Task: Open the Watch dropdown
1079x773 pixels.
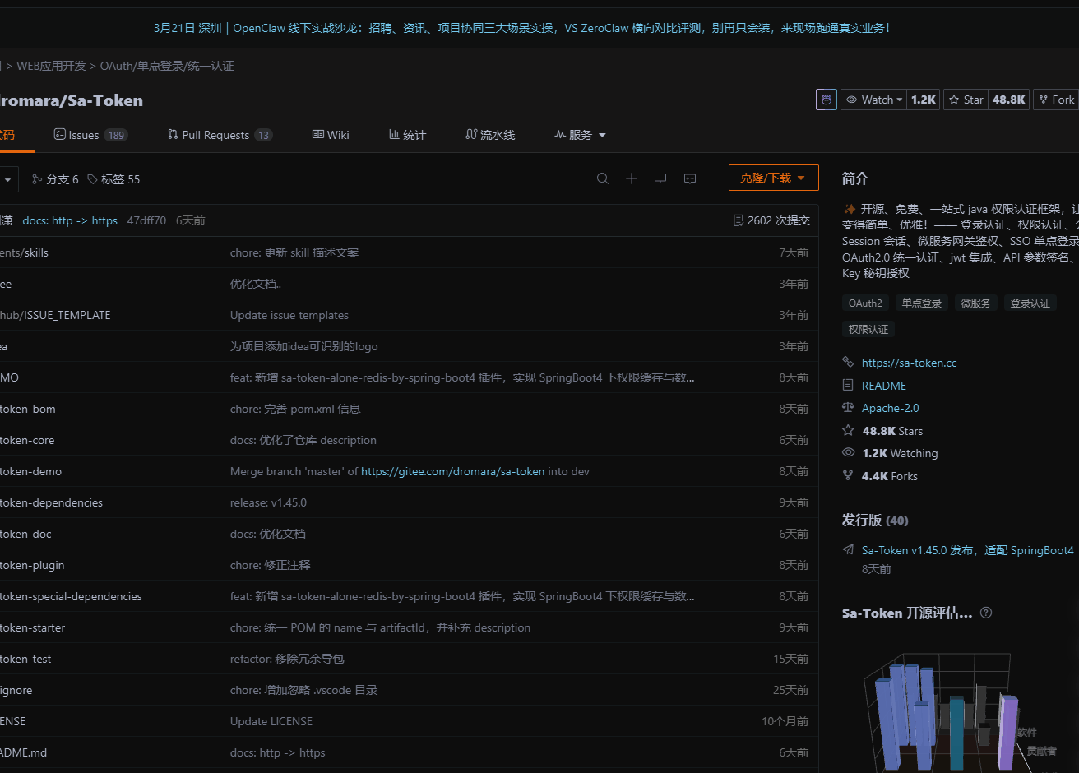Action: 874,100
